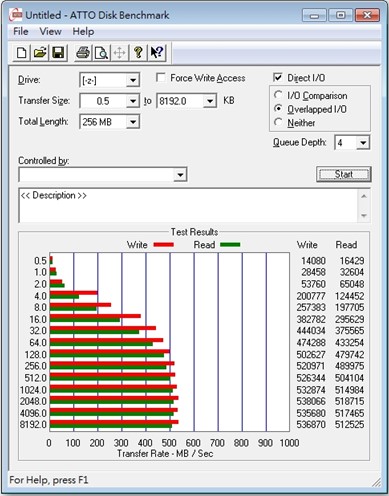
Task: Click the yellow question mark About icon
Action: tap(138, 53)
